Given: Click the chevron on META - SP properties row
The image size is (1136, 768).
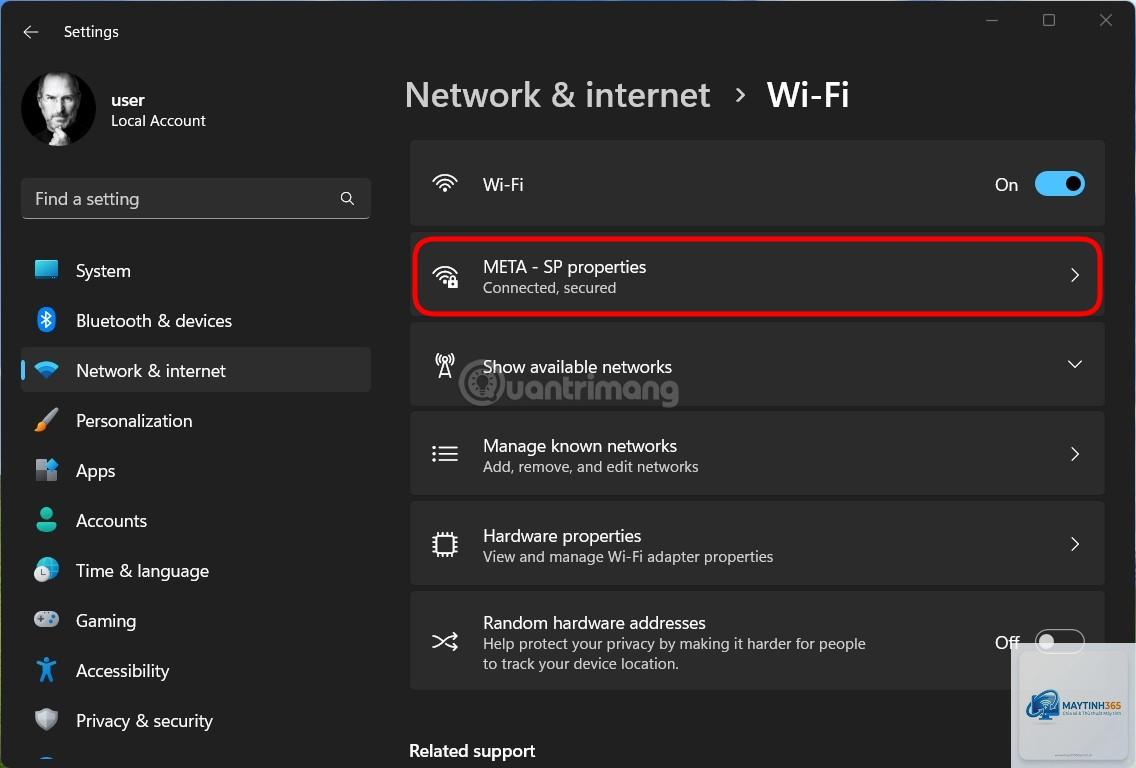Looking at the screenshot, I should point(1074,275).
